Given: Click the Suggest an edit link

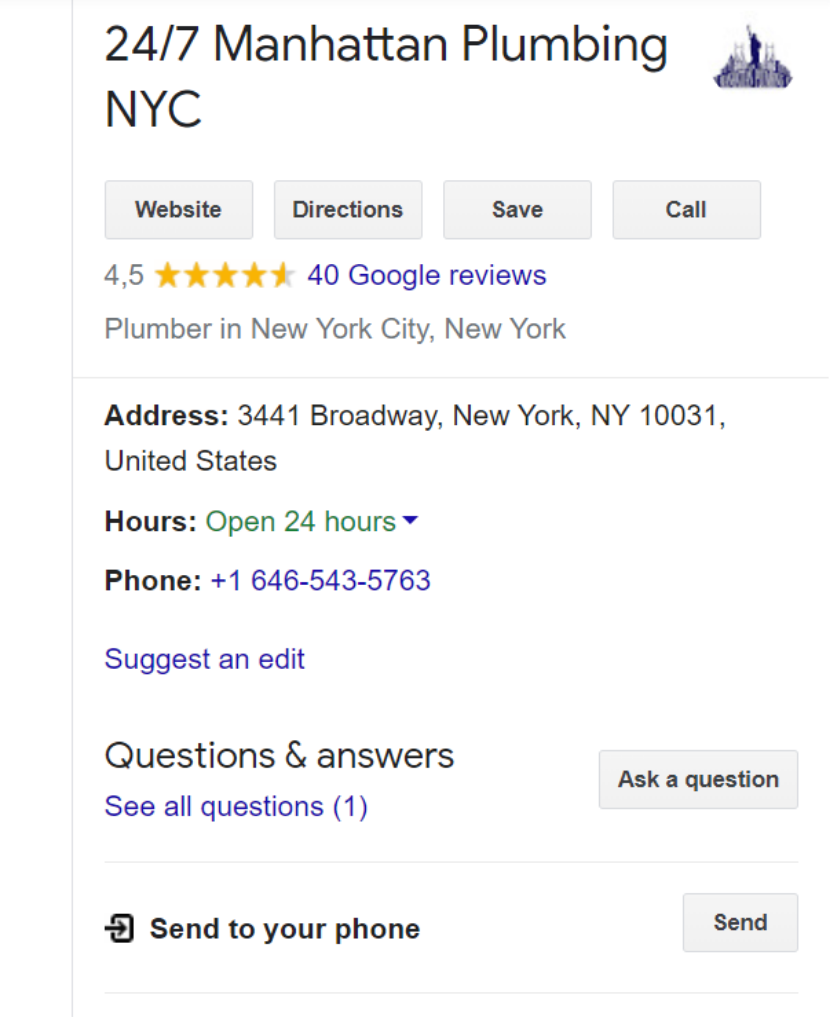Looking at the screenshot, I should (x=204, y=659).
